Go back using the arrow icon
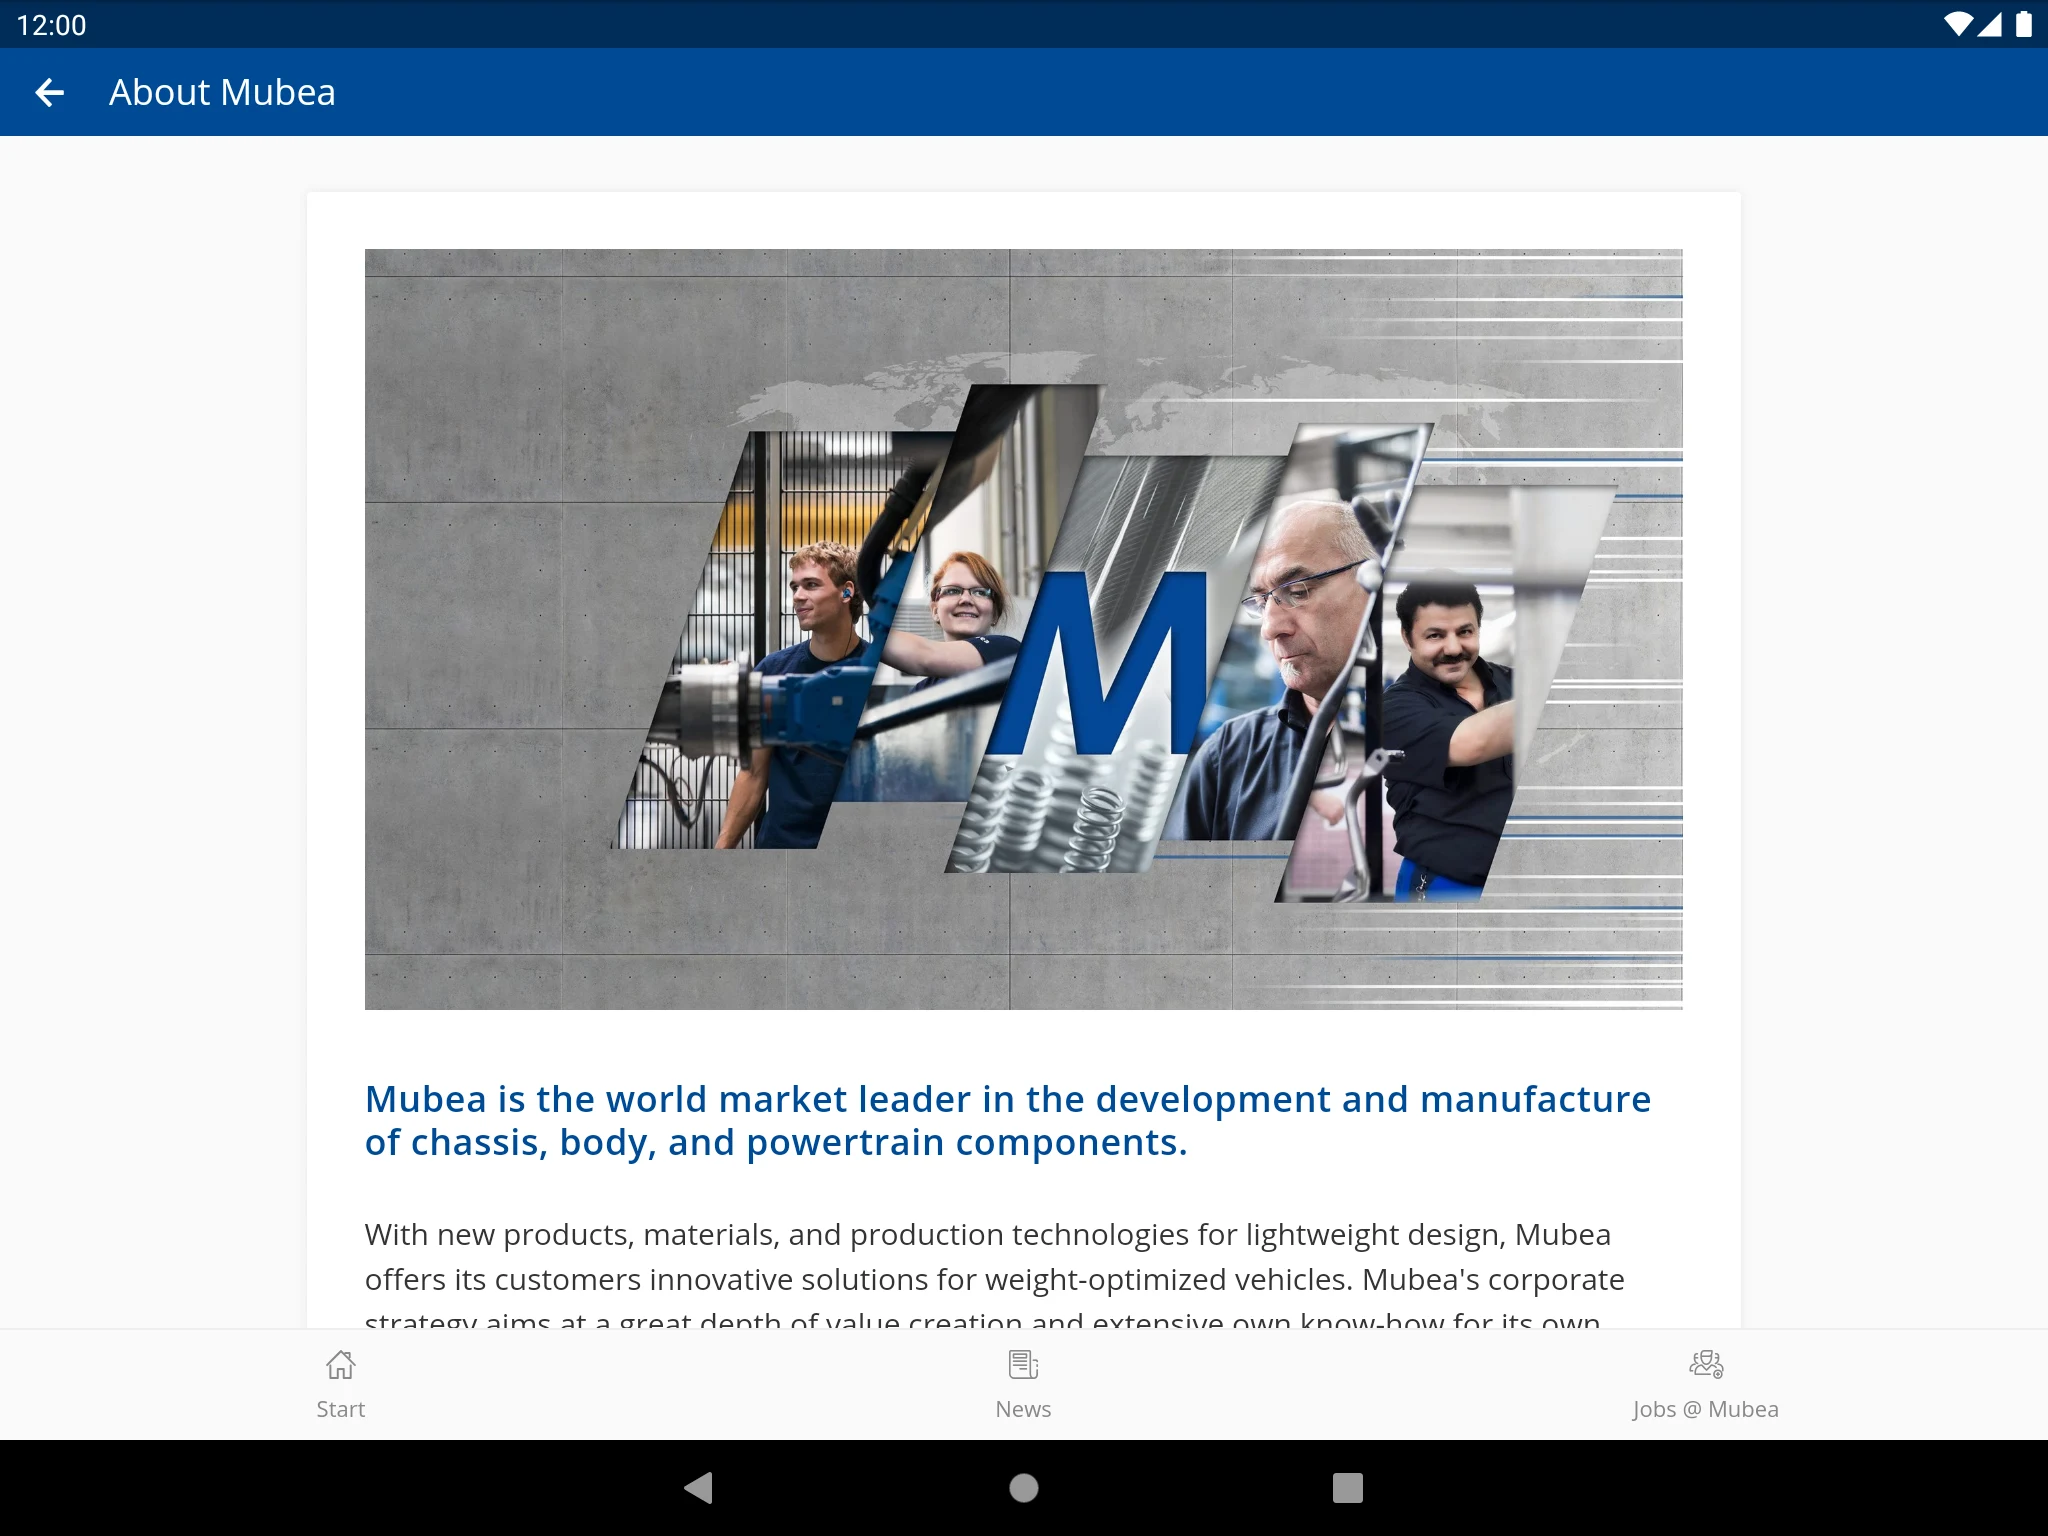The height and width of the screenshot is (1536, 2048). [49, 93]
